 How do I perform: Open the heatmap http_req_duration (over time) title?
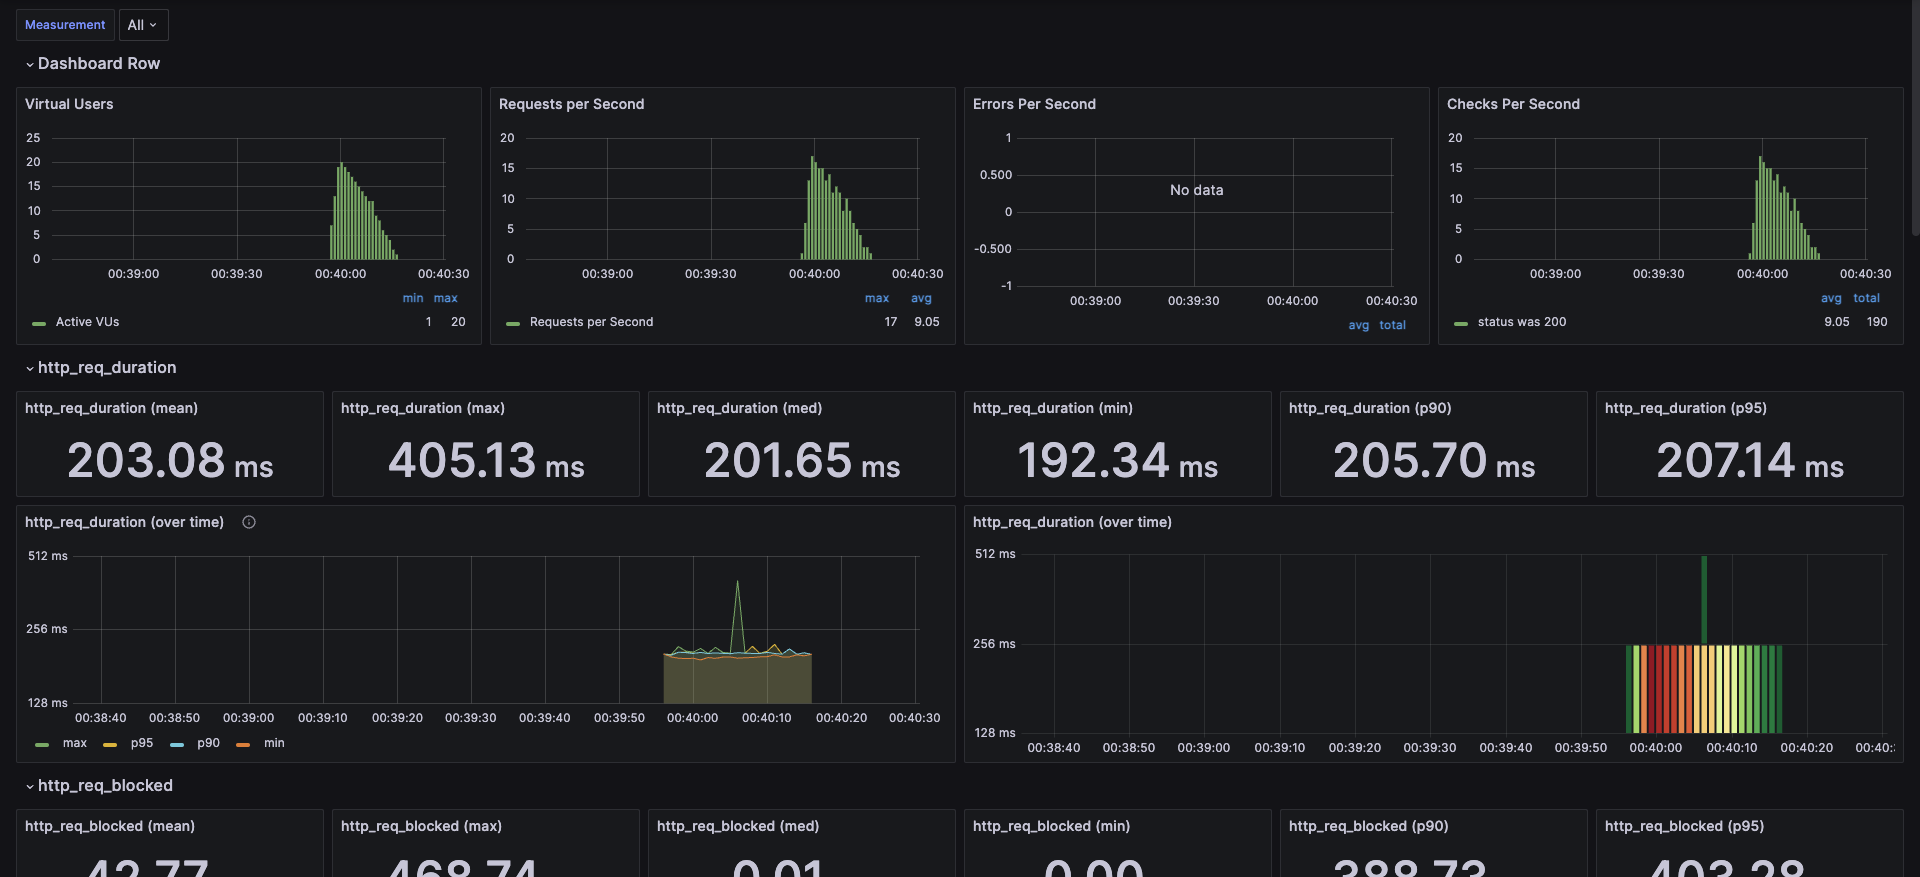(x=1072, y=522)
